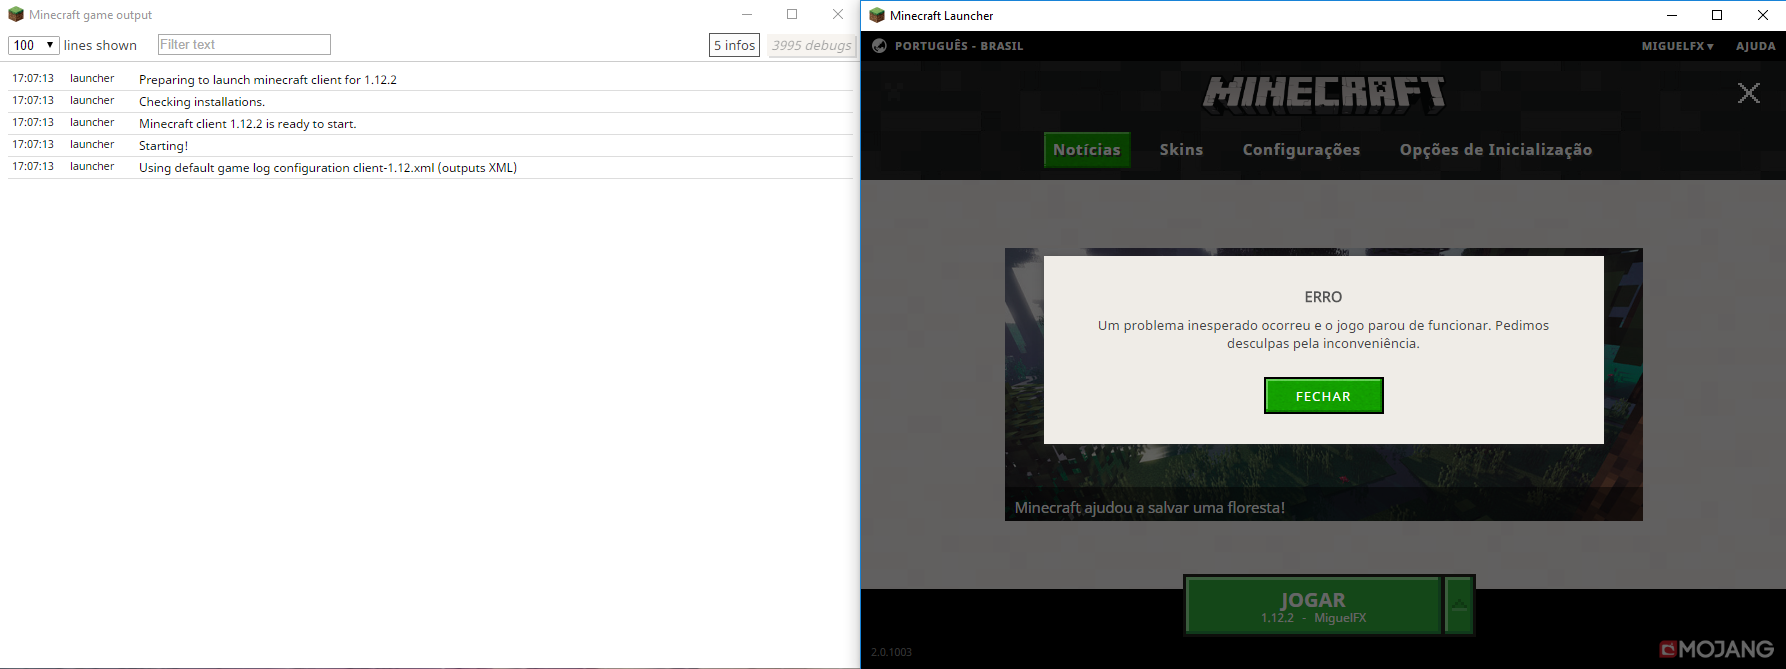The width and height of the screenshot is (1786, 669).
Task: Toggle the 5 infos filter
Action: (734, 45)
